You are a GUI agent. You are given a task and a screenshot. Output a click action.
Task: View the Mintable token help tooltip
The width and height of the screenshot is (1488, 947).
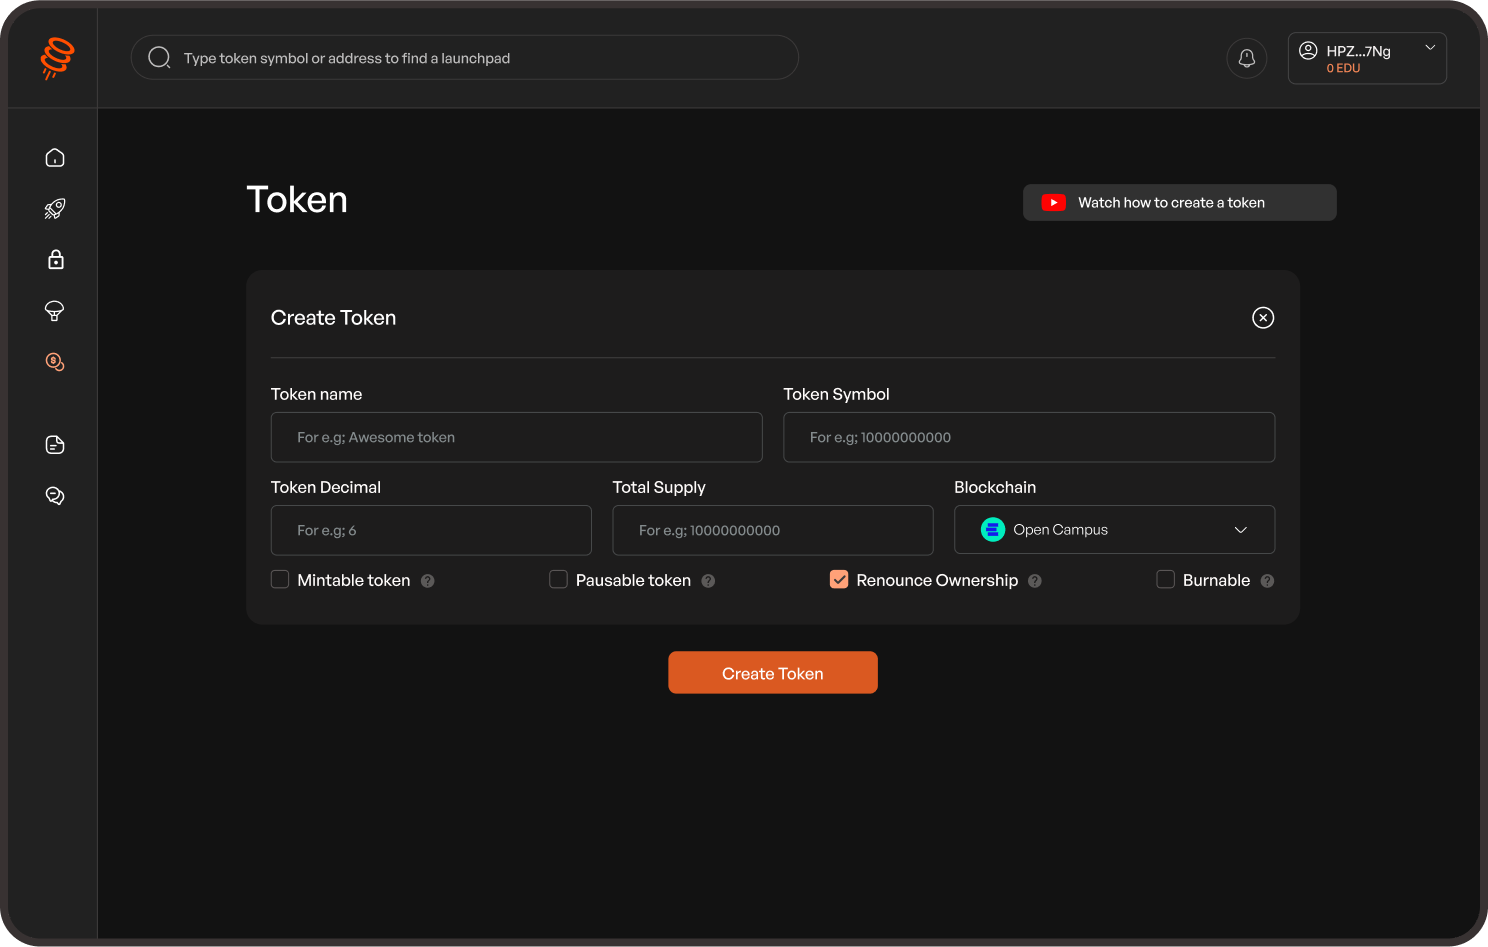click(x=428, y=580)
